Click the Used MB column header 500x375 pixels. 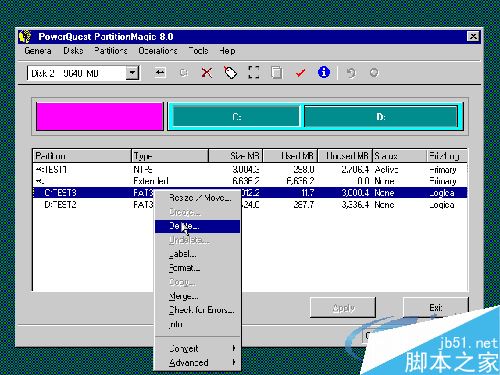[x=290, y=156]
